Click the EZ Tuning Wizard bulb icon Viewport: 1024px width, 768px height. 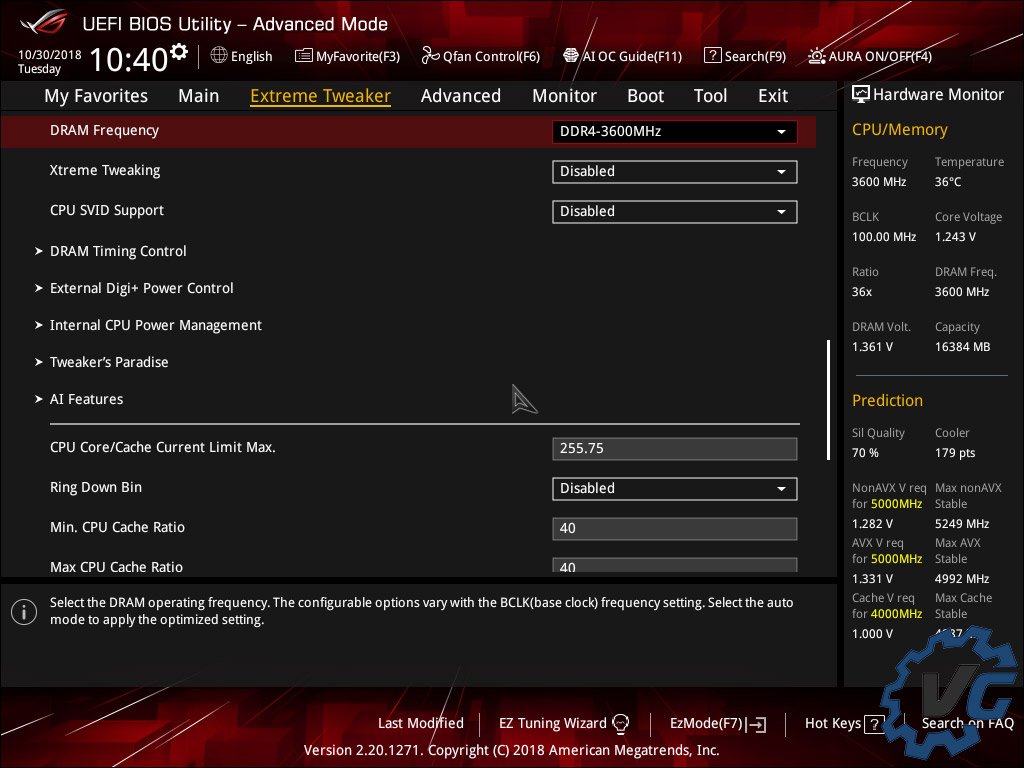[x=620, y=723]
